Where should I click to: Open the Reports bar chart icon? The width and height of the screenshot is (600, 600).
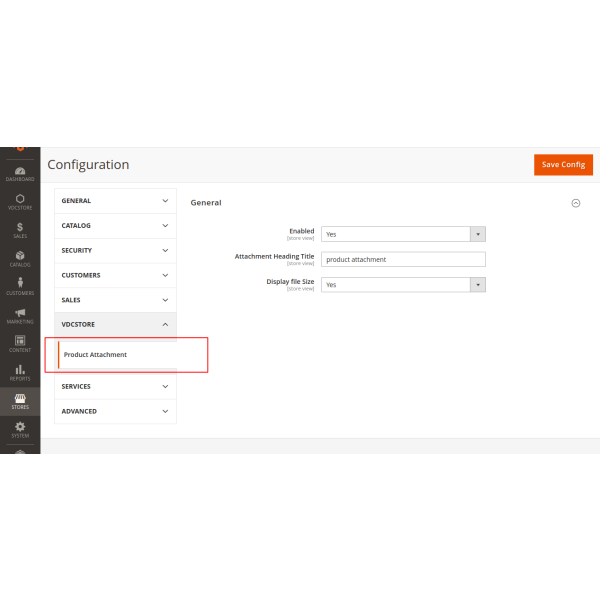point(20,371)
